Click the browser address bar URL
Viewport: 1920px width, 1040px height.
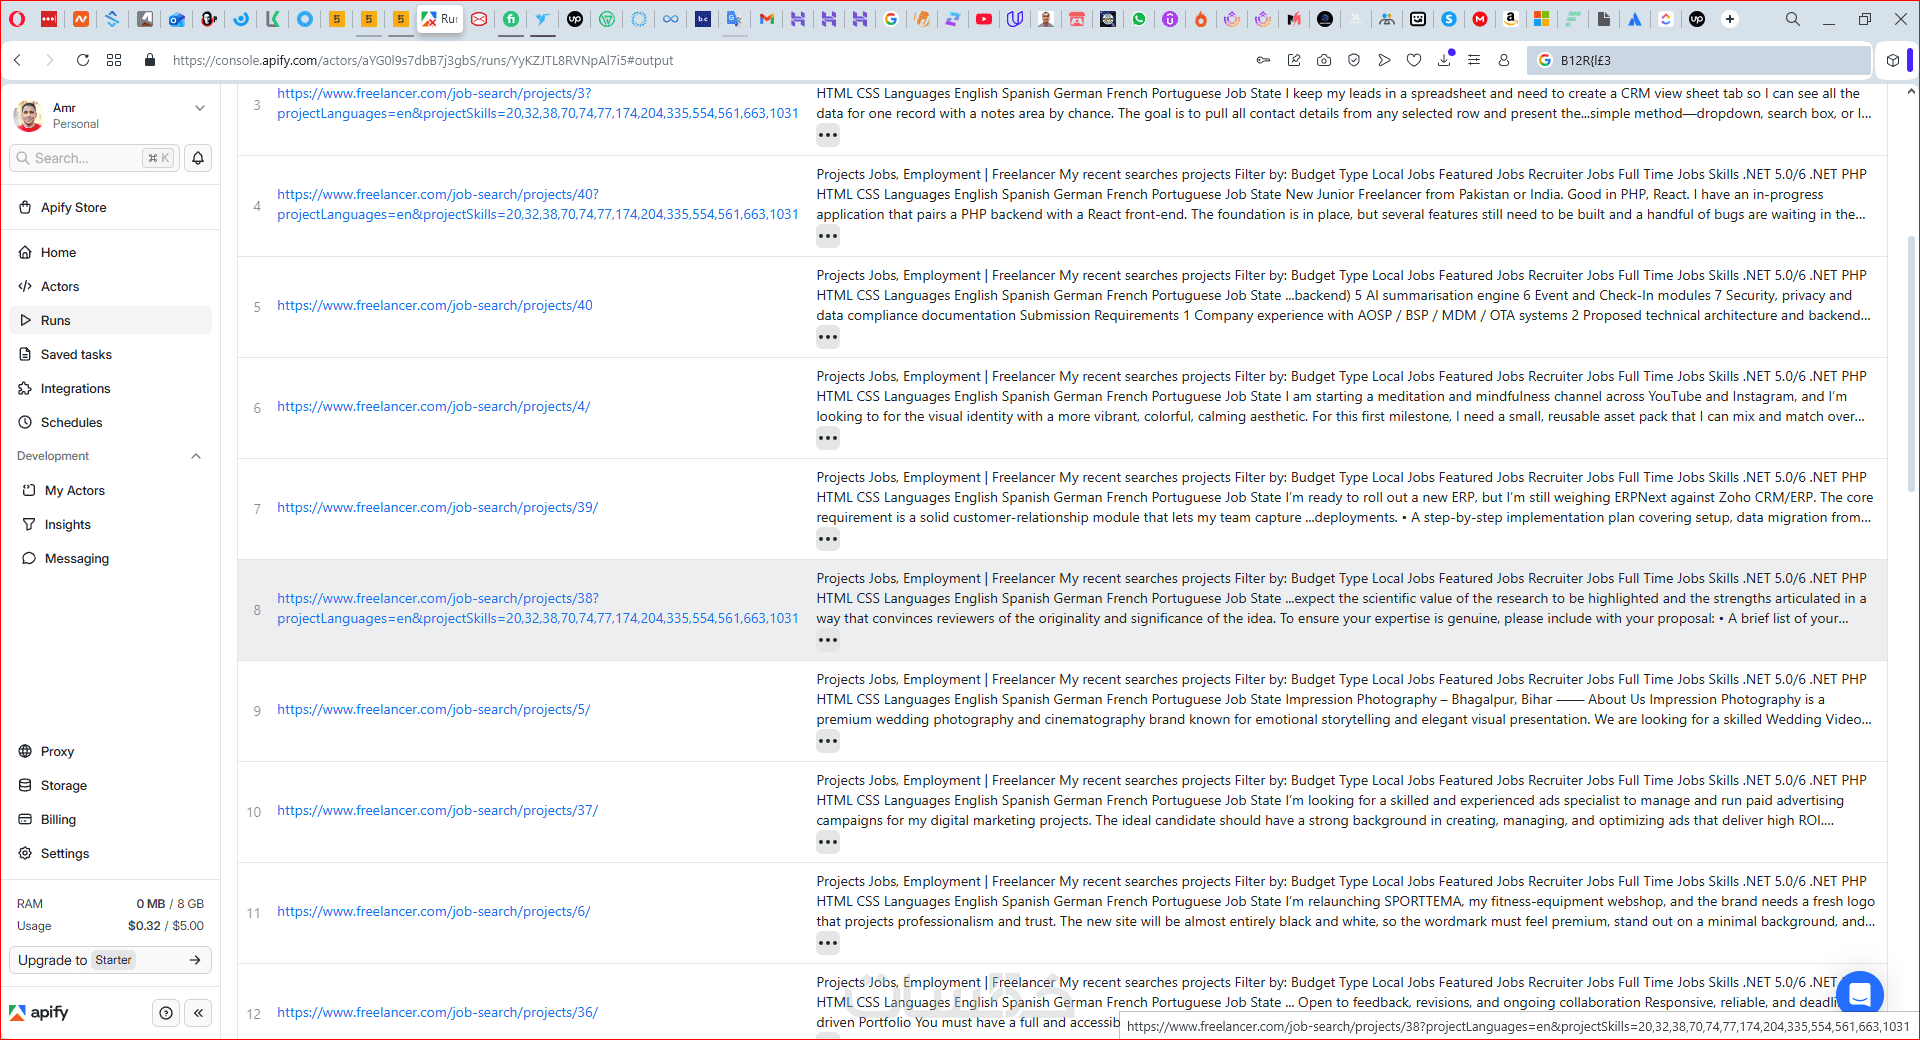coord(423,60)
